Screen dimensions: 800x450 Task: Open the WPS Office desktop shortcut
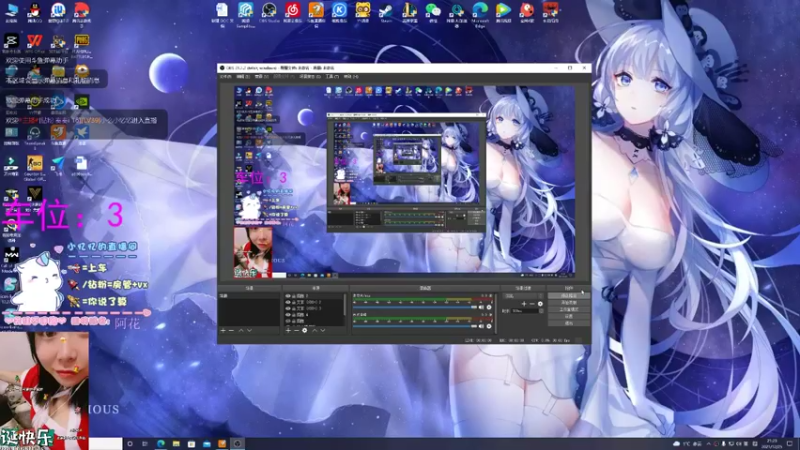(34, 41)
